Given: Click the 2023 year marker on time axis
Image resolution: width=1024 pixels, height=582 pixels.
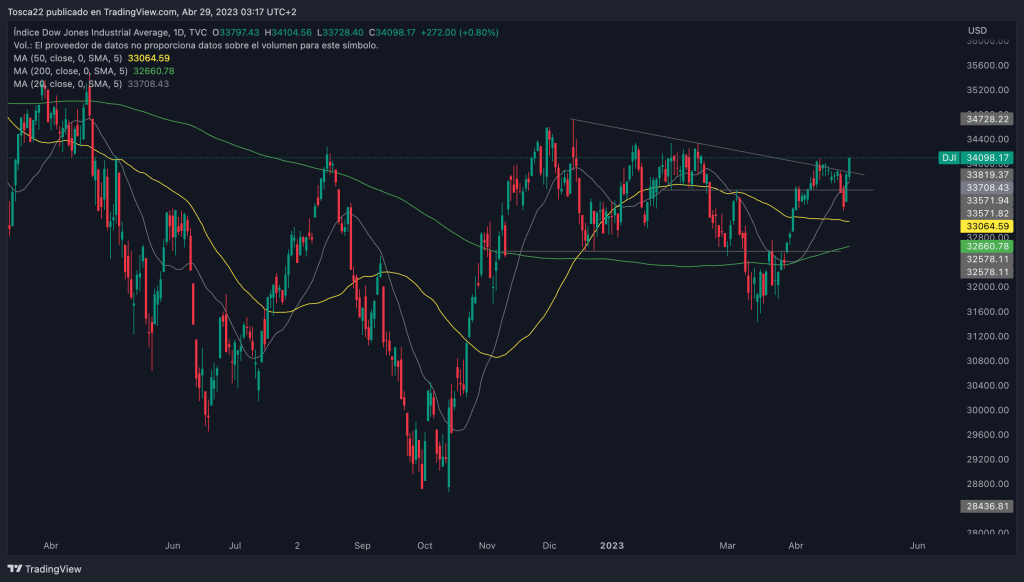Looking at the screenshot, I should [x=611, y=546].
